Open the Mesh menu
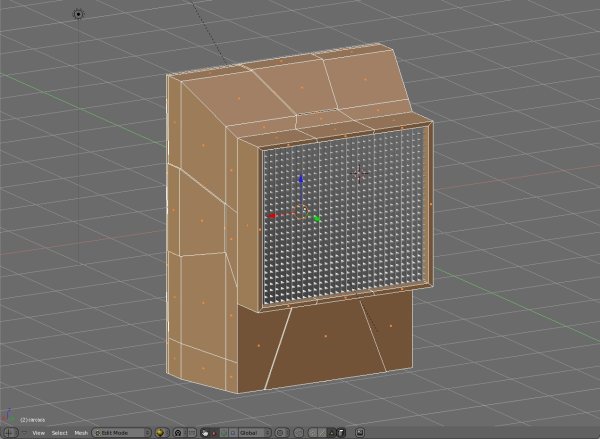 [81, 433]
